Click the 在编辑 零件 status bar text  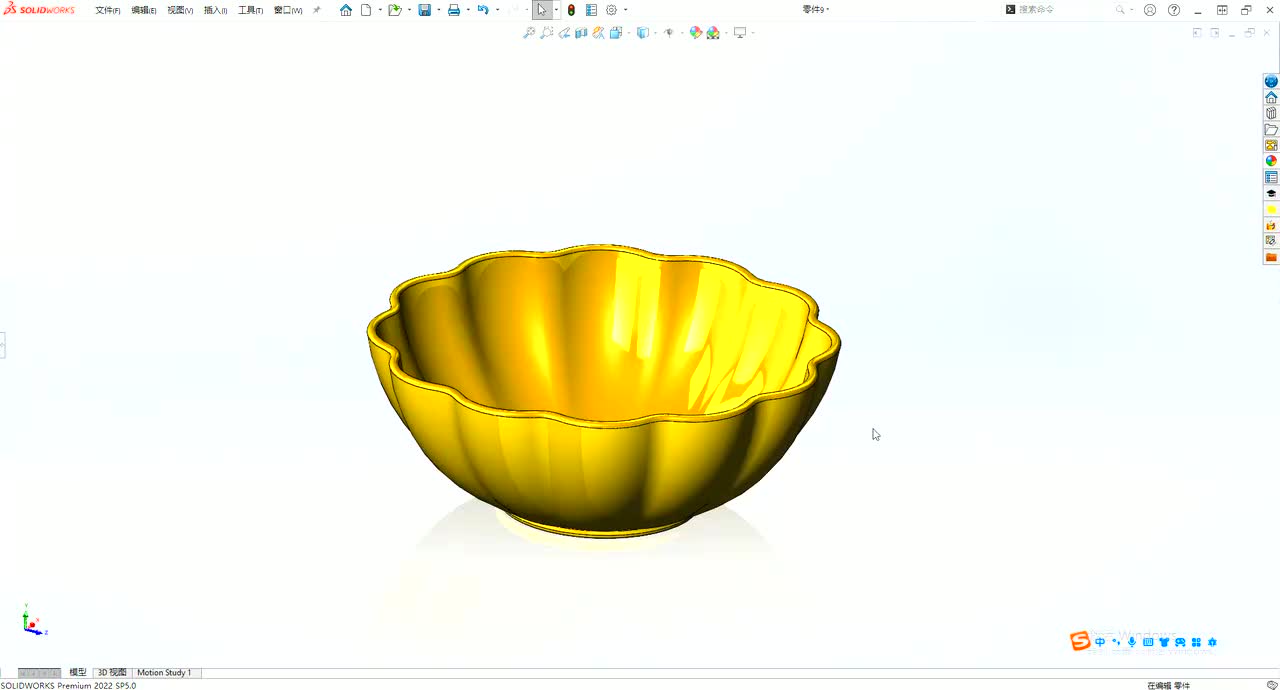[x=1168, y=686]
